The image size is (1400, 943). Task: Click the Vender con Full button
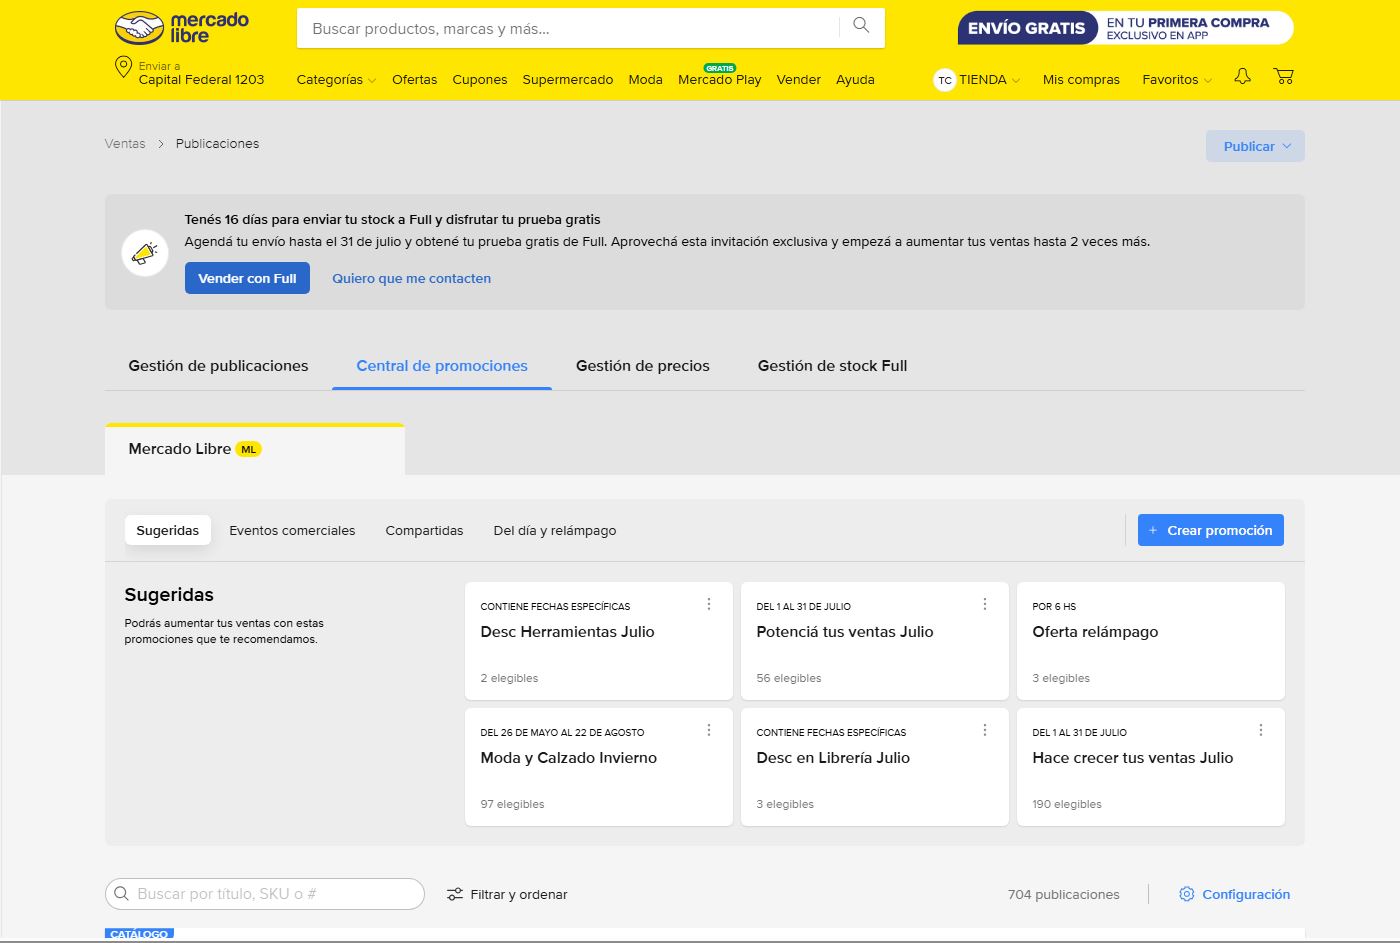click(x=247, y=279)
